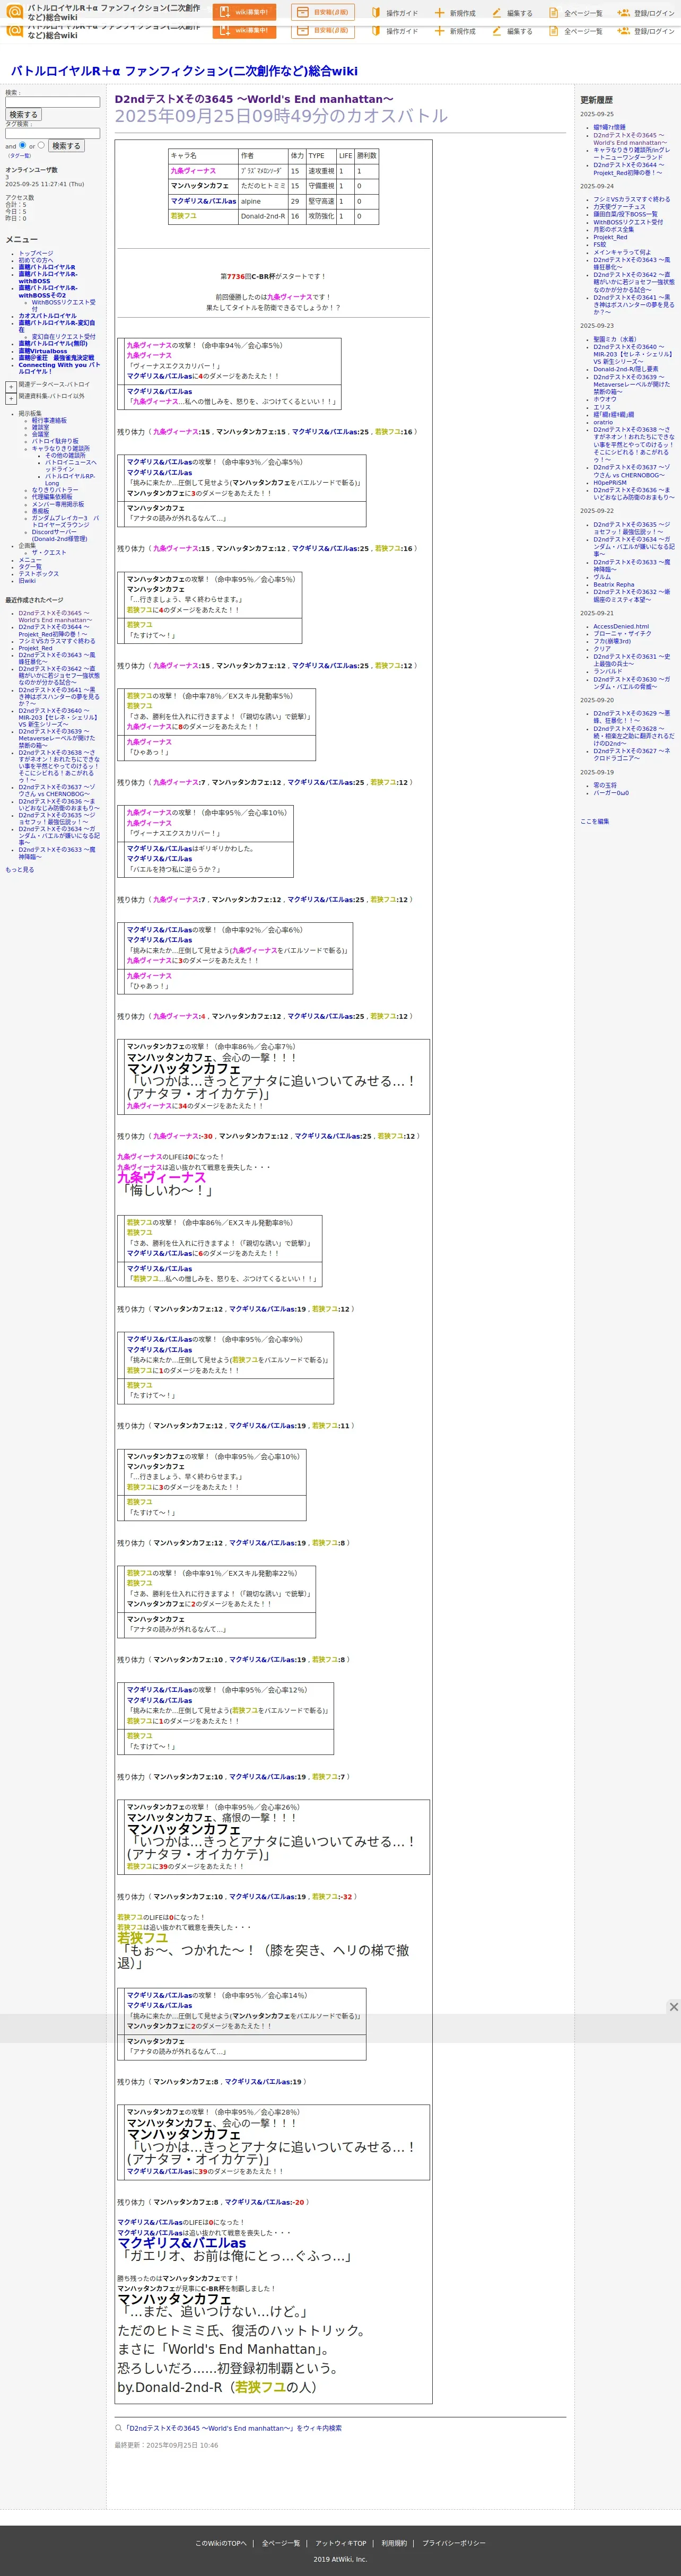Search the page title in wiki via bottom link
Screen dimensions: 681x2576
tap(233, 2428)
